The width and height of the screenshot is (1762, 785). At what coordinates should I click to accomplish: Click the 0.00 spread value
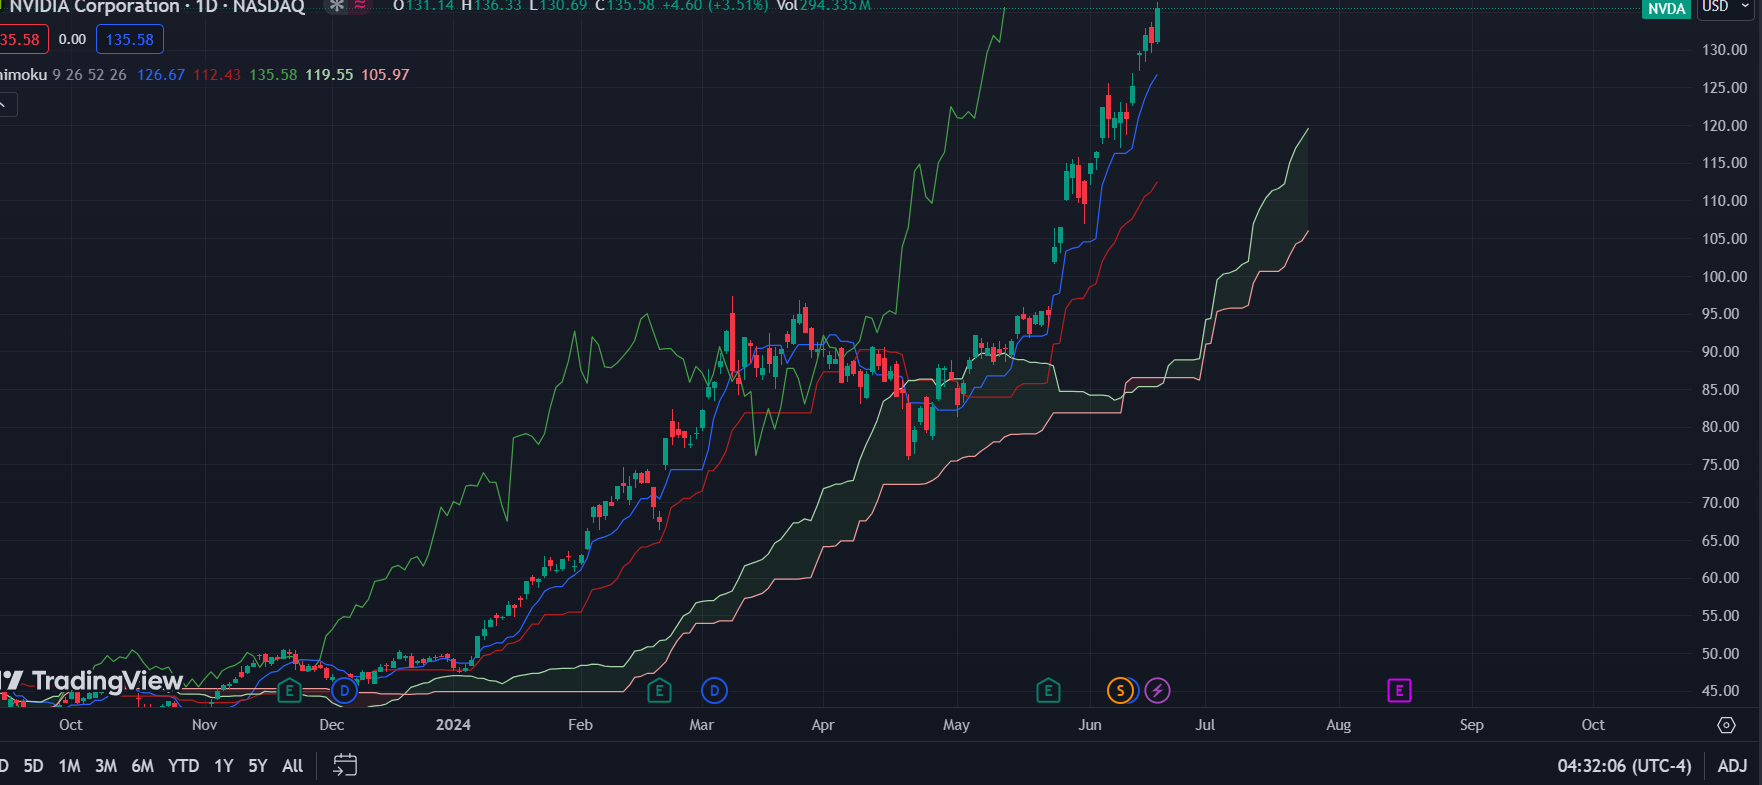click(x=72, y=40)
